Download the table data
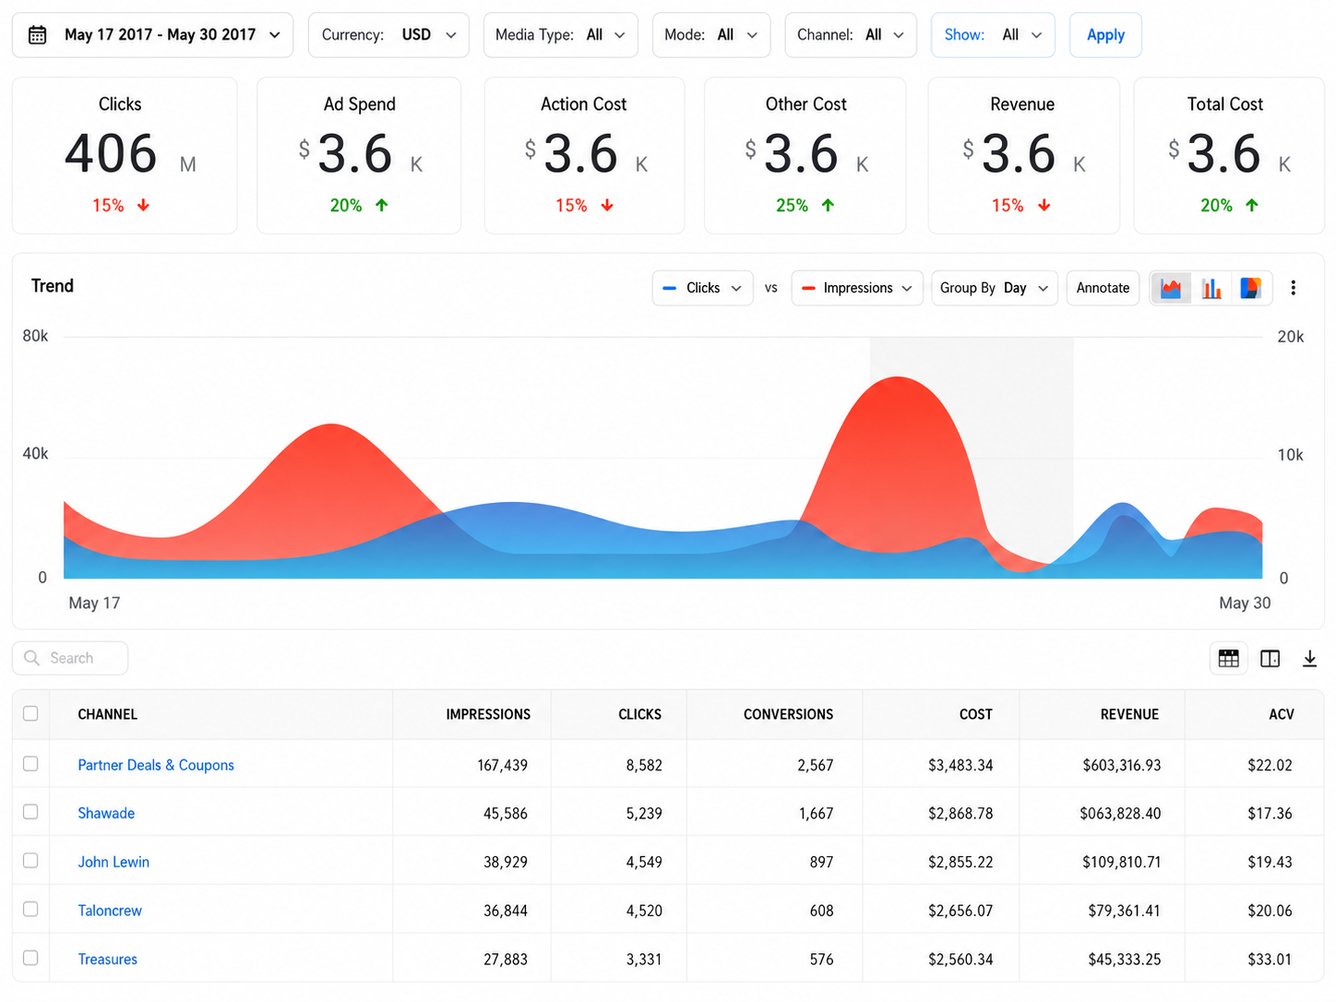1336x1002 pixels. (x=1310, y=659)
